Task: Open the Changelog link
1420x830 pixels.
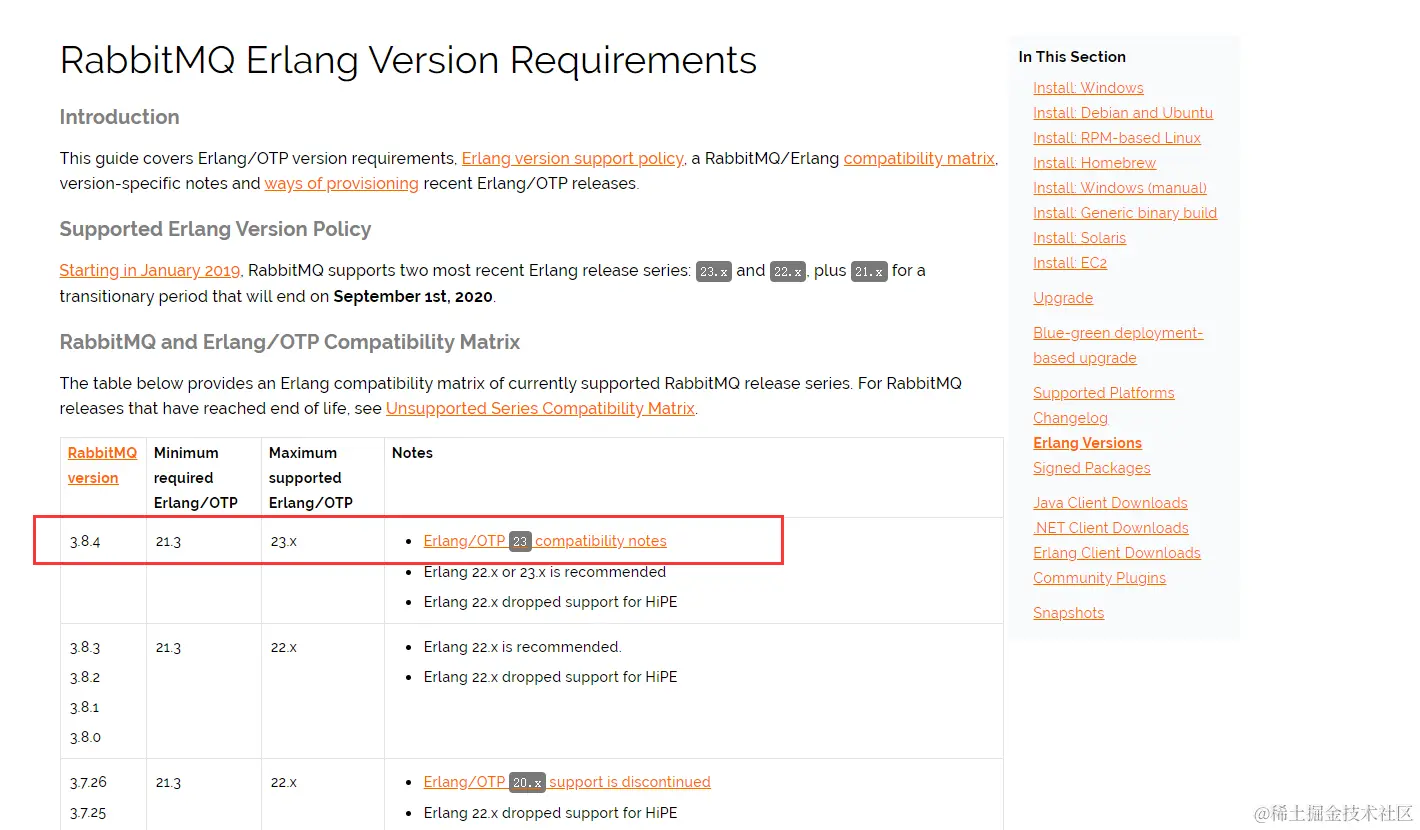Action: pyautogui.click(x=1070, y=418)
